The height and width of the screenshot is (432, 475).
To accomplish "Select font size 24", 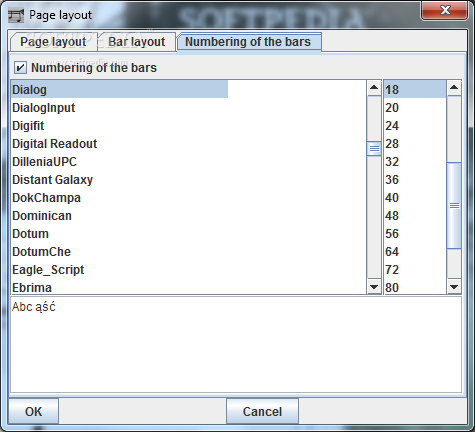I will pos(415,125).
